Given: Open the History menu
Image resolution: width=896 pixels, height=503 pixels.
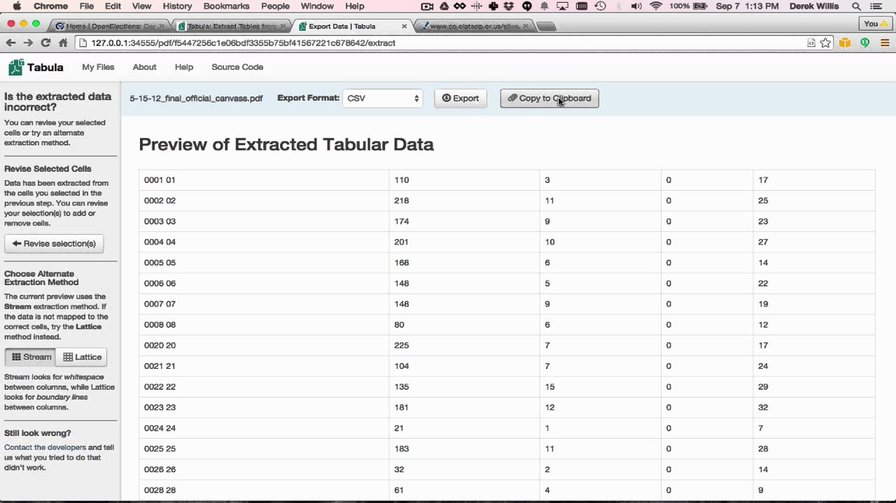Looking at the screenshot, I should point(177,6).
